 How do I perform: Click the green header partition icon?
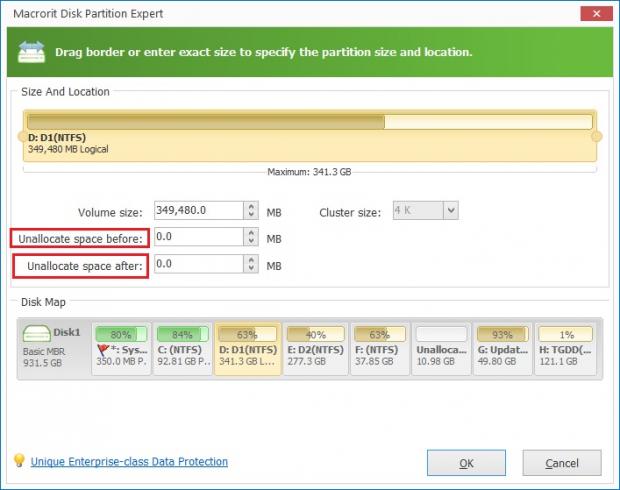[x=32, y=52]
